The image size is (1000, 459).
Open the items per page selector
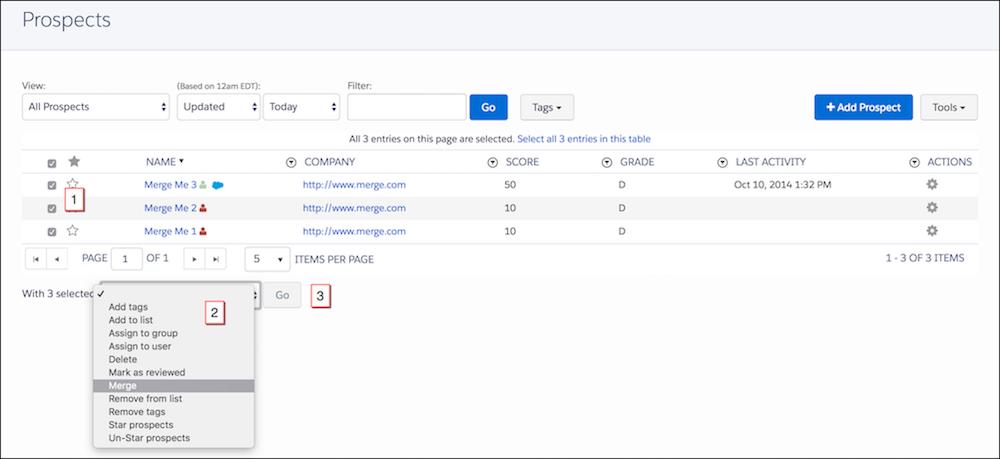(267, 258)
